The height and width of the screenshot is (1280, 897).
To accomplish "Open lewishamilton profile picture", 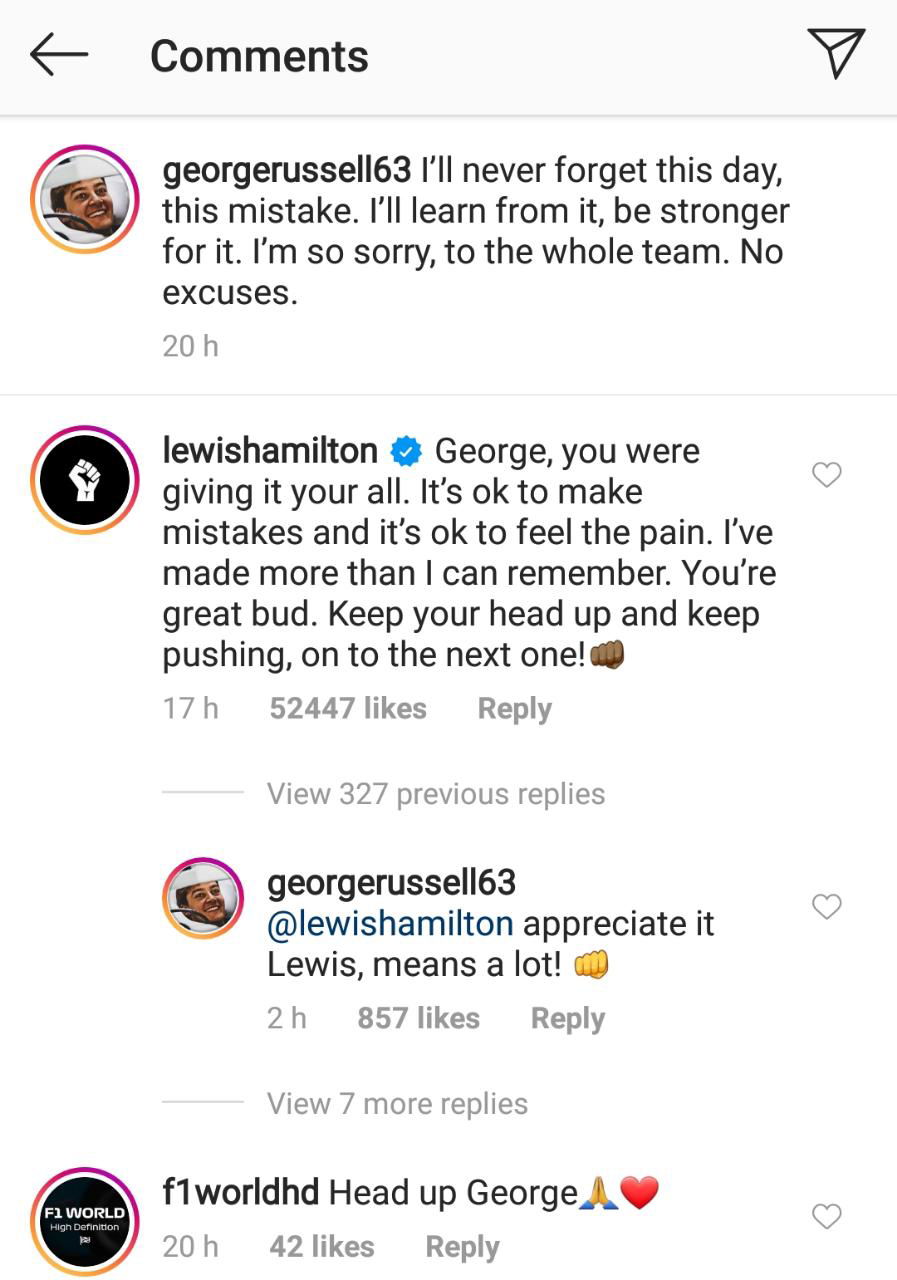I will (x=84, y=481).
